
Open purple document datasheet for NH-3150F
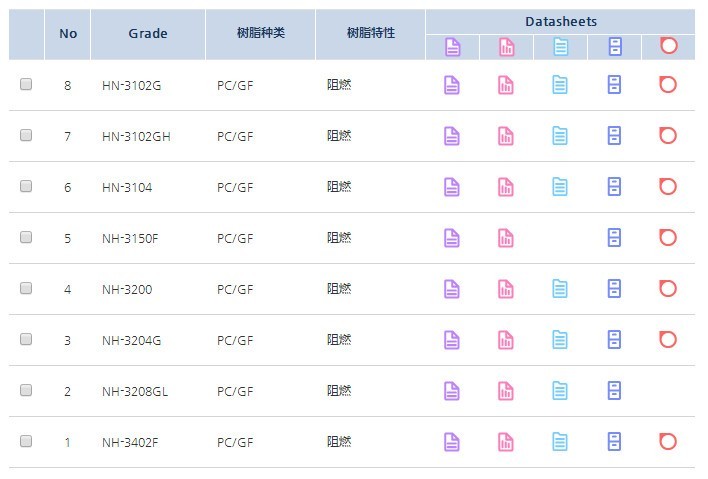(x=452, y=238)
